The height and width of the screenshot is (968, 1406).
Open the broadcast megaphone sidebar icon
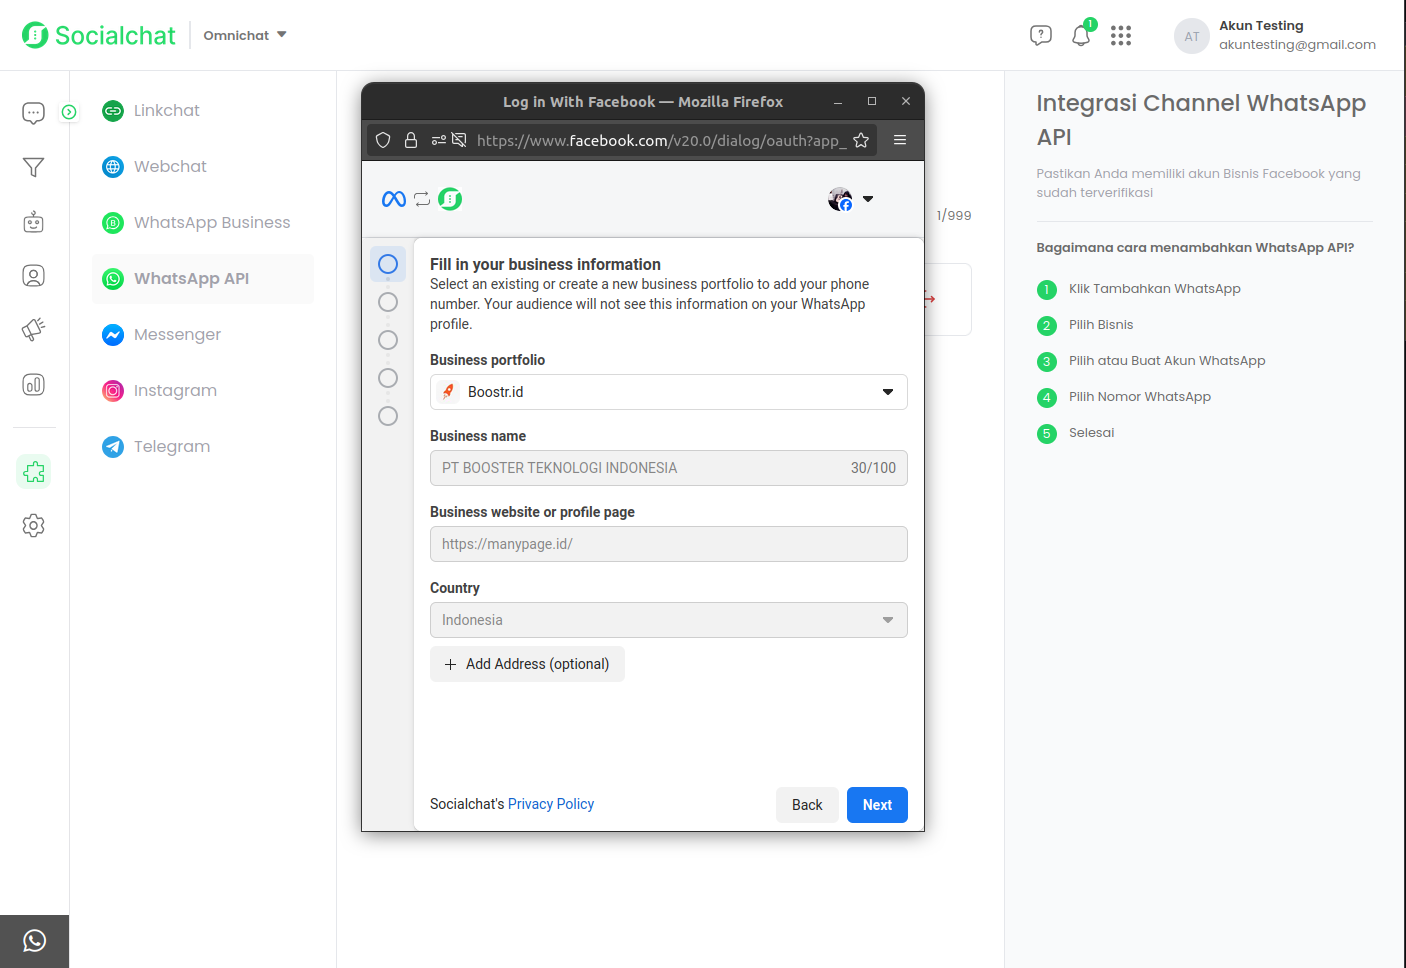[33, 329]
